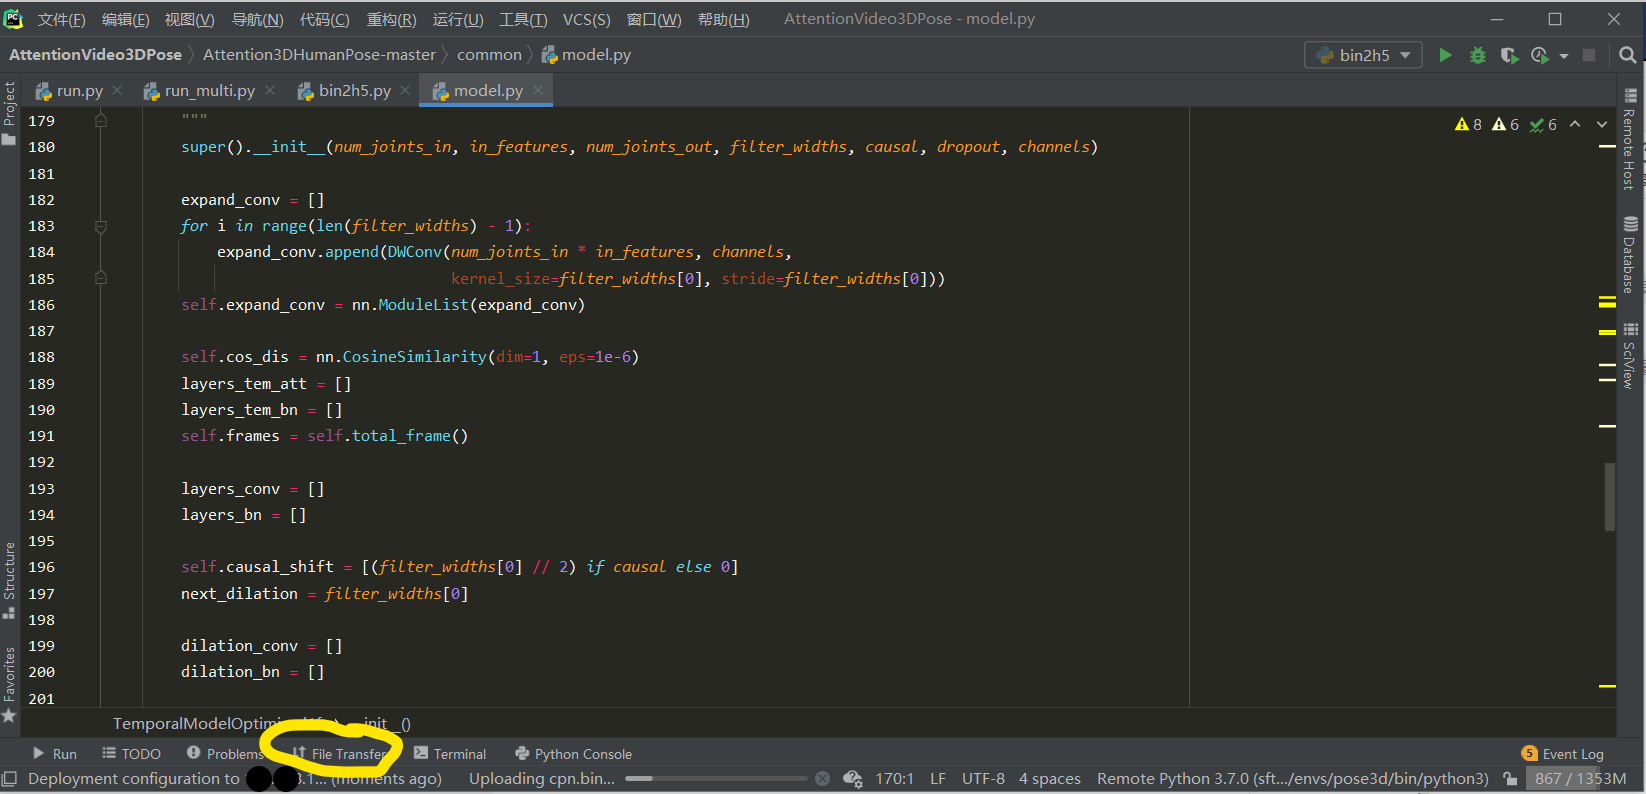Open the 文件(F) menu
The image size is (1646, 794).
tap(61, 19)
